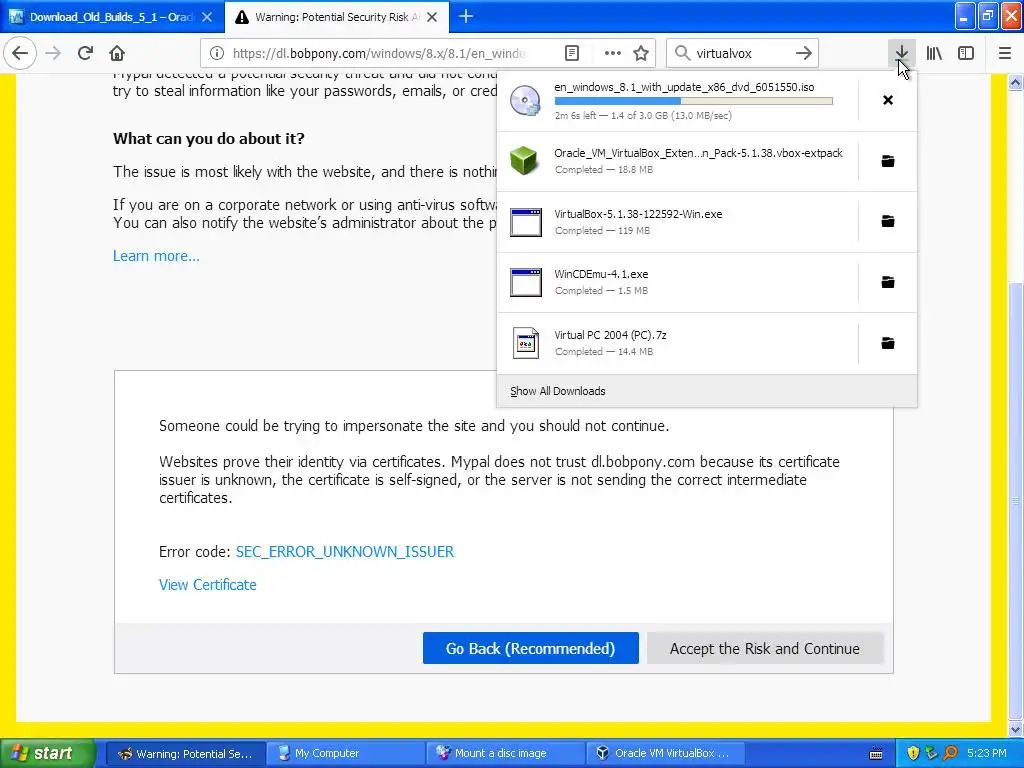This screenshot has width=1024, height=768.
Task: Open folder containing VirtualBox-5.1.38 installer
Action: tap(888, 221)
